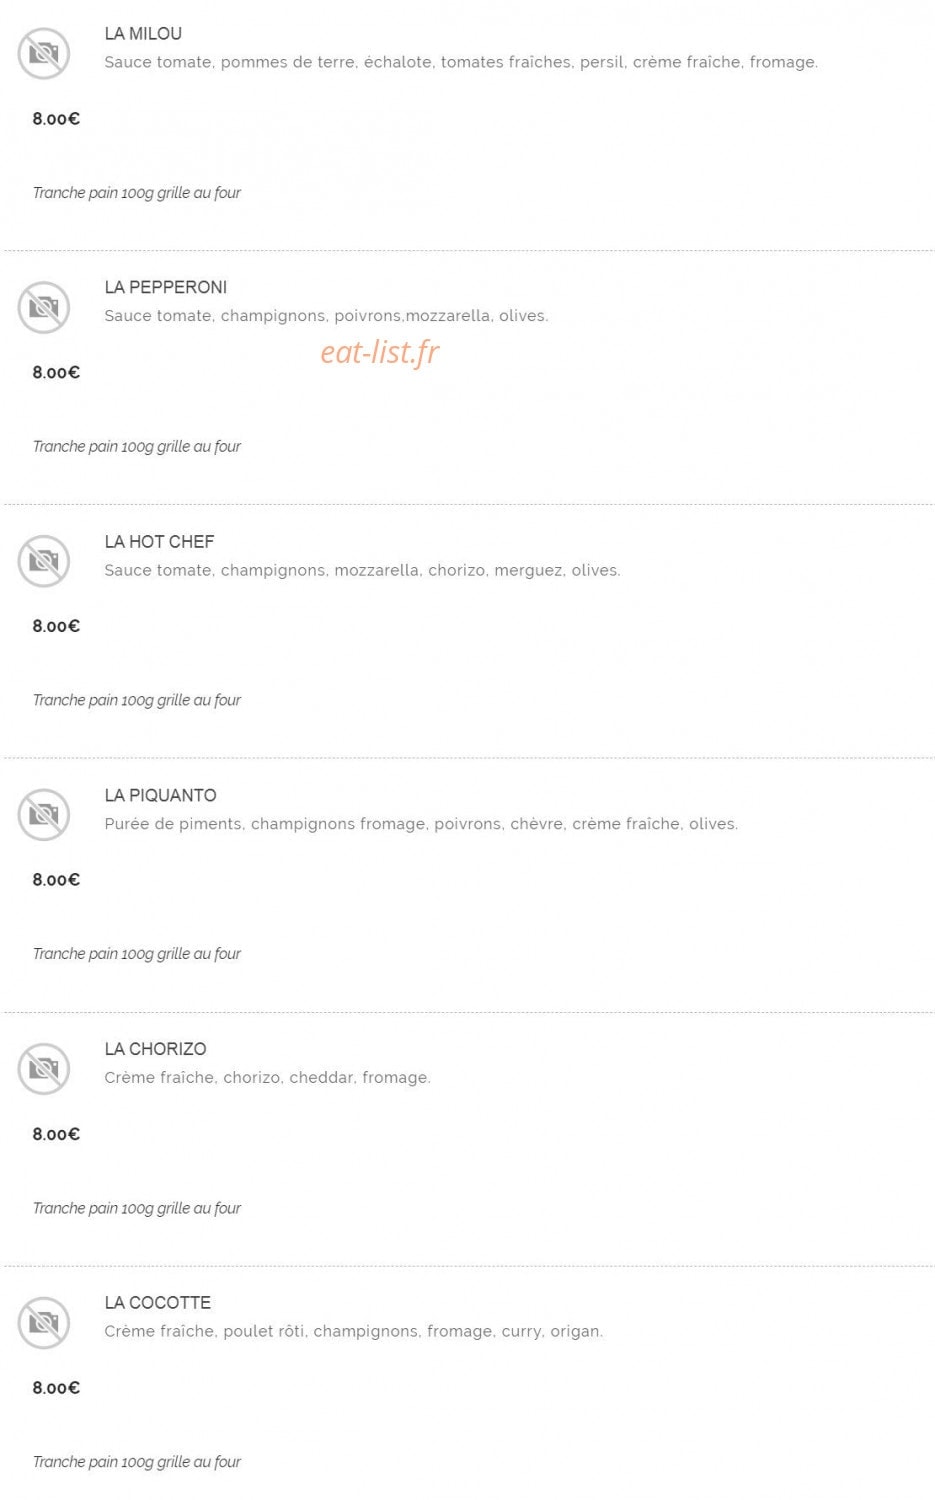Open the LA PEPPERONI menu item title
The height and width of the screenshot is (1500, 935).
click(166, 288)
